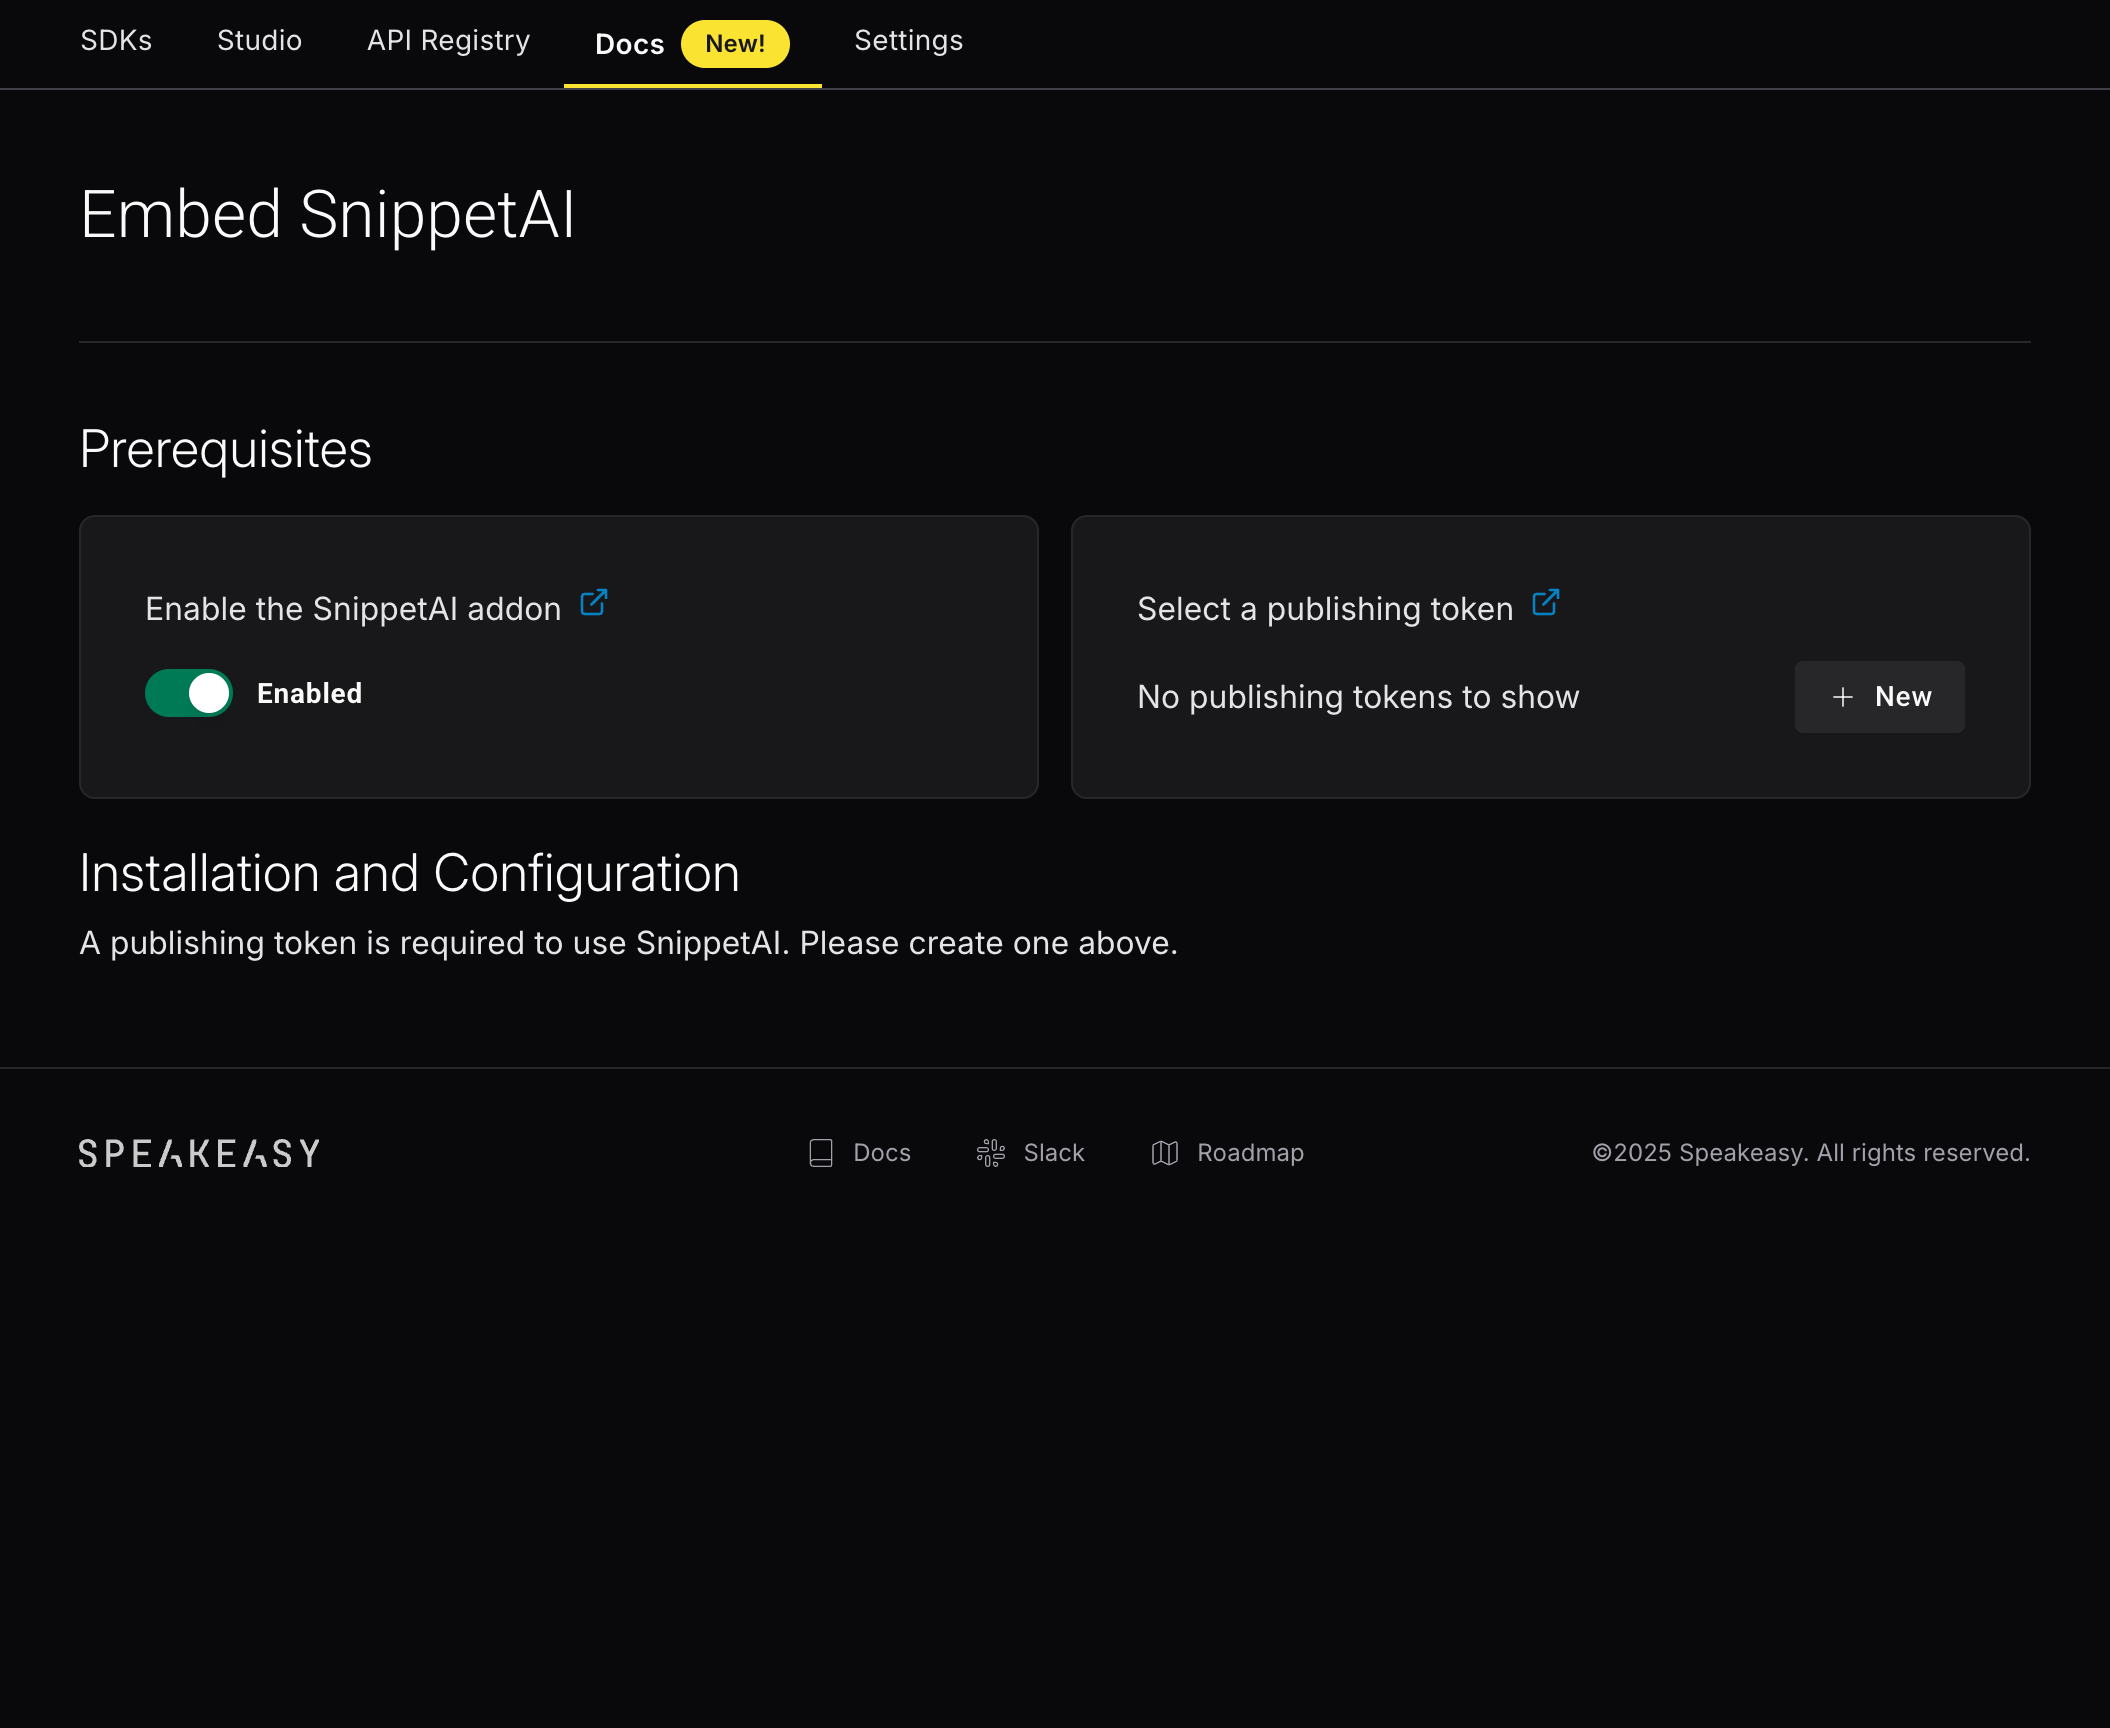Screen dimensions: 2110x1728
Task: Navigate to the API Registry tab
Action: point(448,41)
